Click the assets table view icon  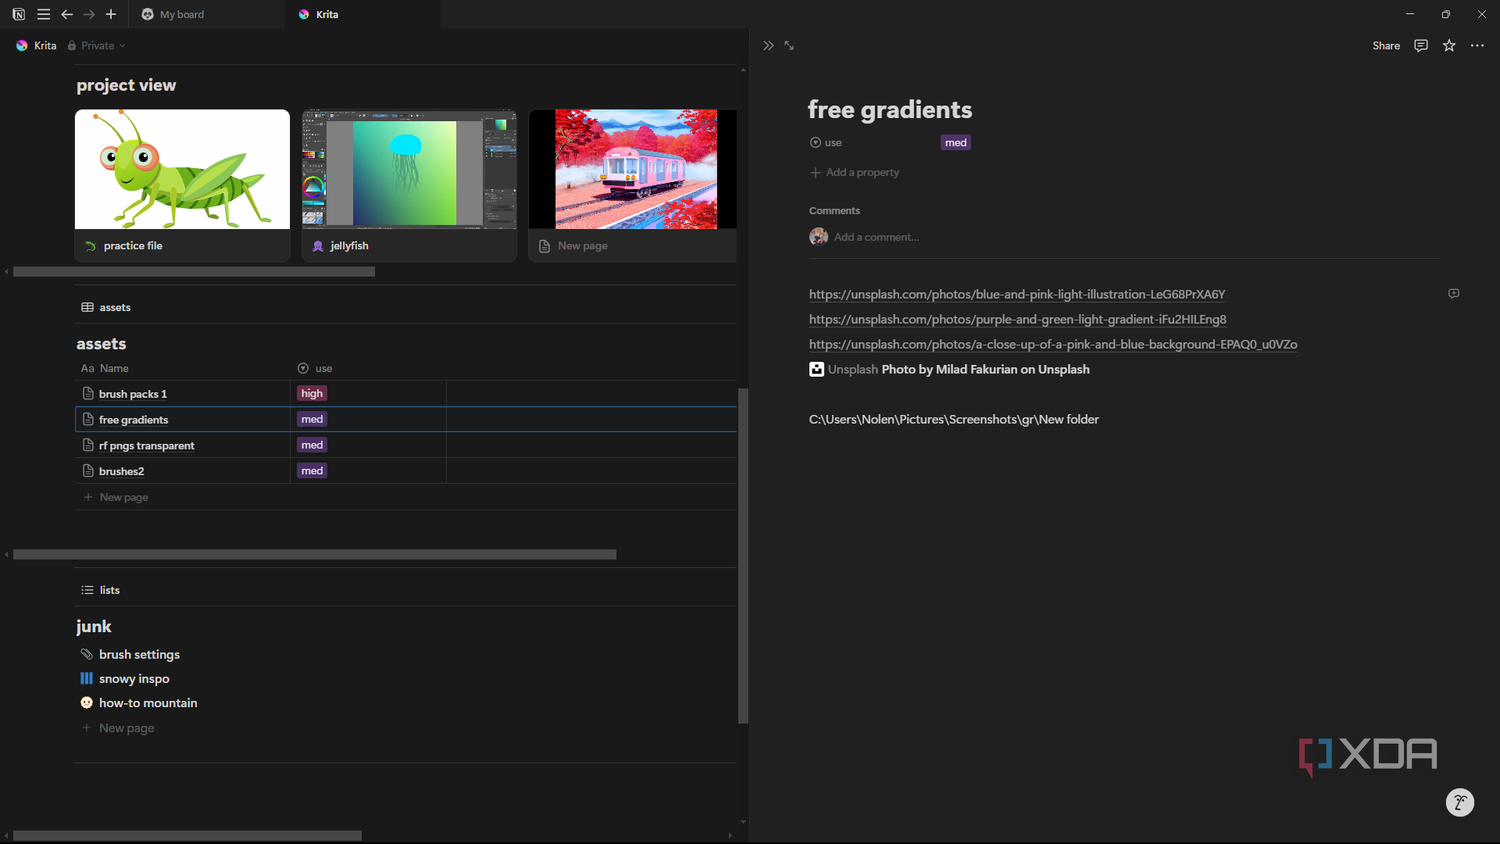pos(87,307)
